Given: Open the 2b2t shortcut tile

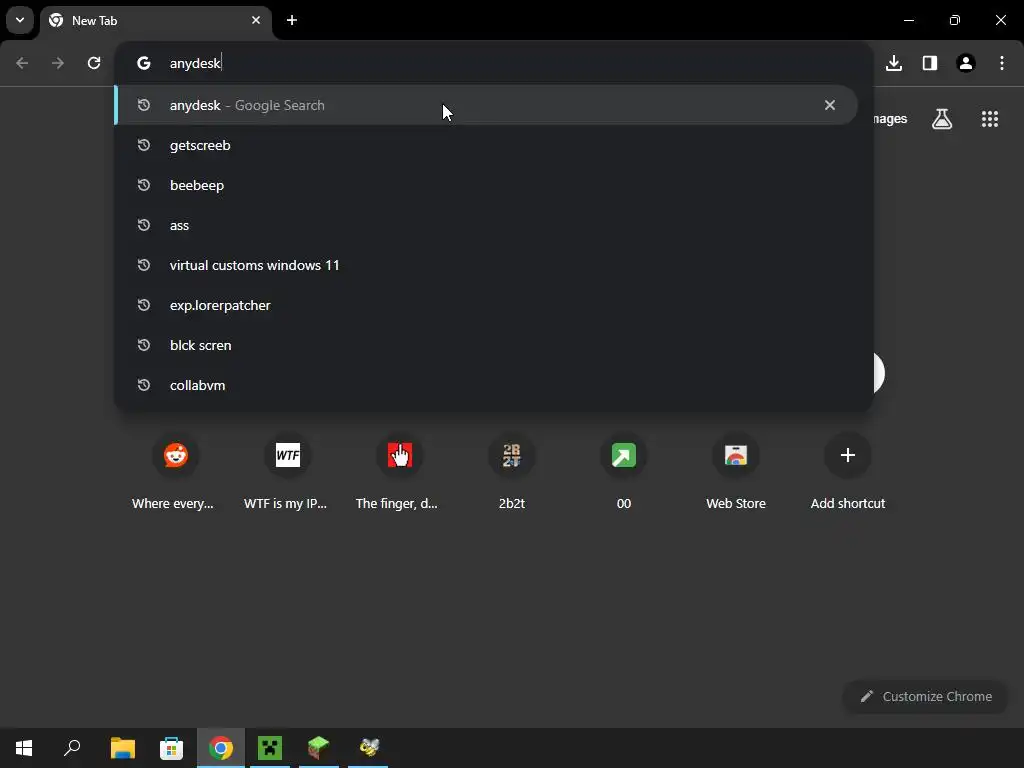Looking at the screenshot, I should 511,472.
